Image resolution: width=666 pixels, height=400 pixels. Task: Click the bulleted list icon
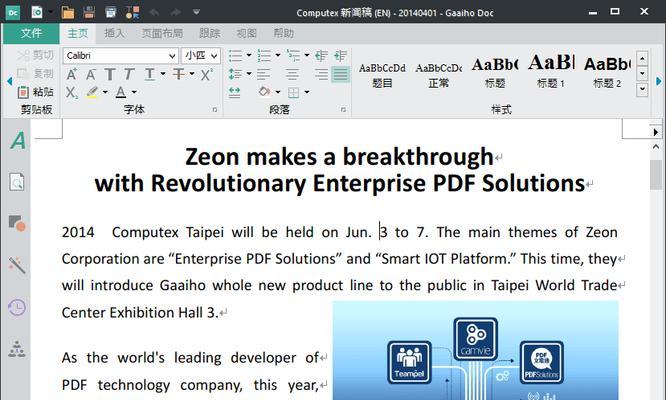point(235,56)
